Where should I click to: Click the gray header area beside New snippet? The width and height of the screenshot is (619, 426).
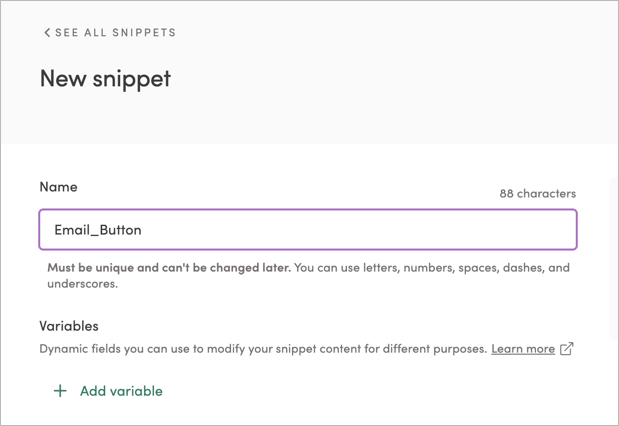coord(400,80)
